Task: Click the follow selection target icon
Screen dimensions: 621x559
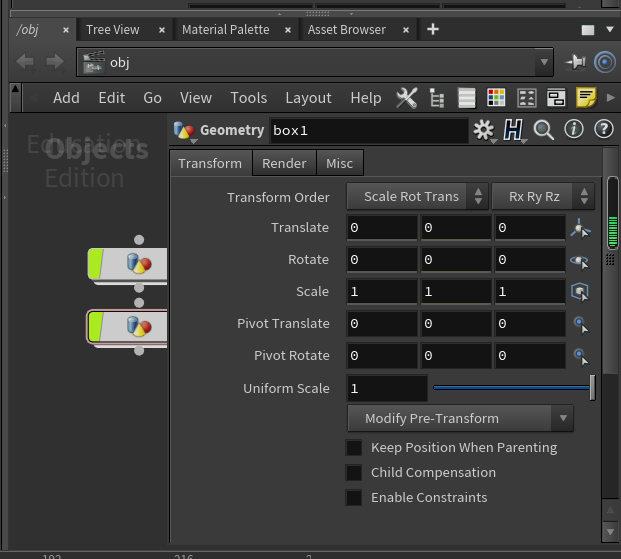Action: (605, 62)
